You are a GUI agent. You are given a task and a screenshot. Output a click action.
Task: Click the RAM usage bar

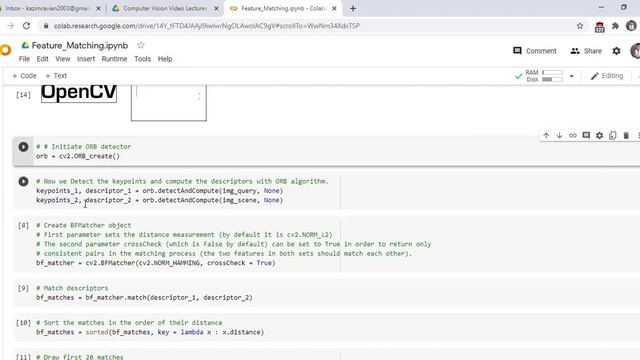pos(552,73)
